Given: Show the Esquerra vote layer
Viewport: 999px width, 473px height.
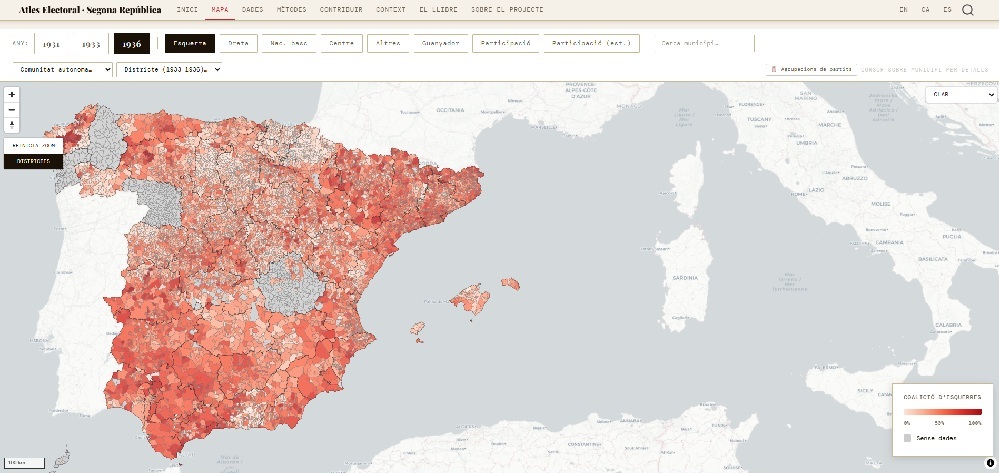Looking at the screenshot, I should click(190, 43).
